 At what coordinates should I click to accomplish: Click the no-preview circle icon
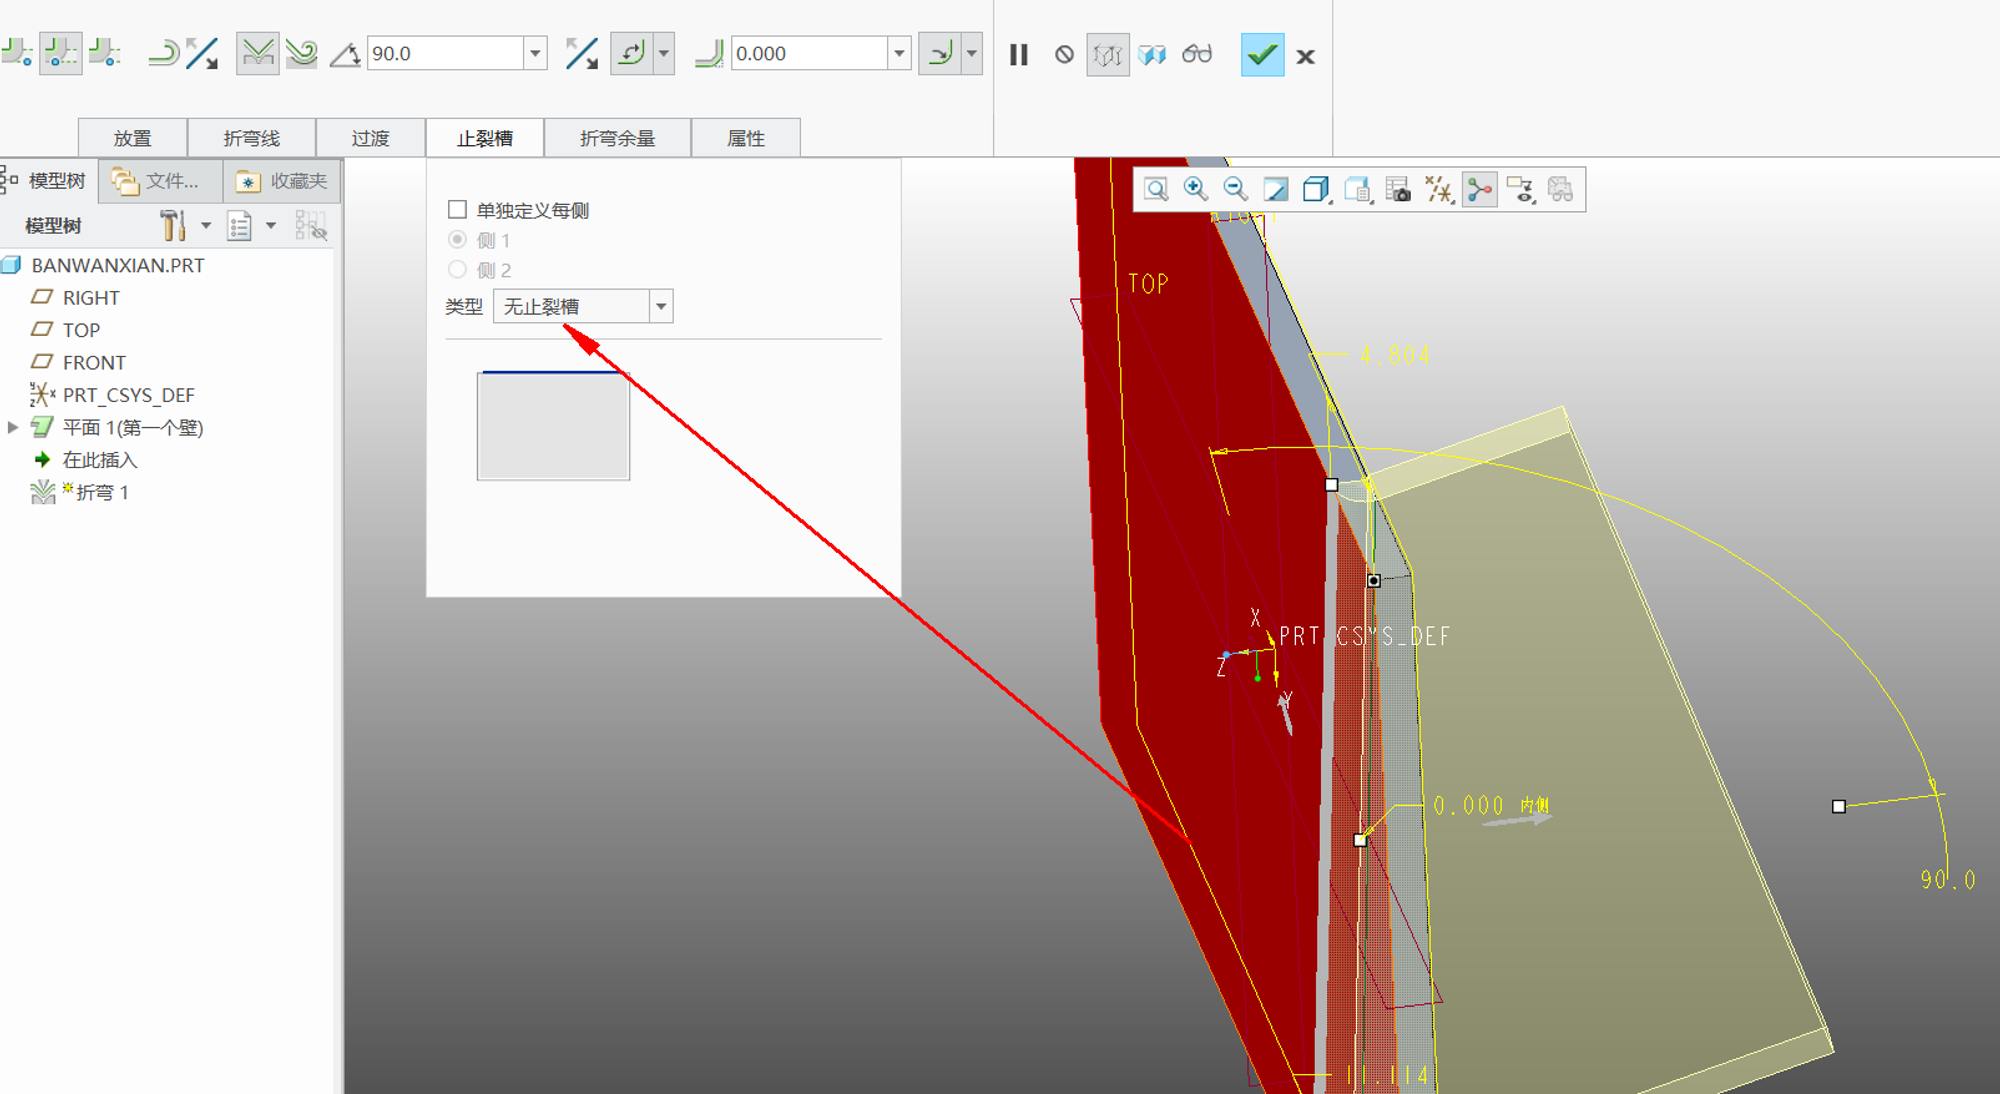(x=1065, y=55)
